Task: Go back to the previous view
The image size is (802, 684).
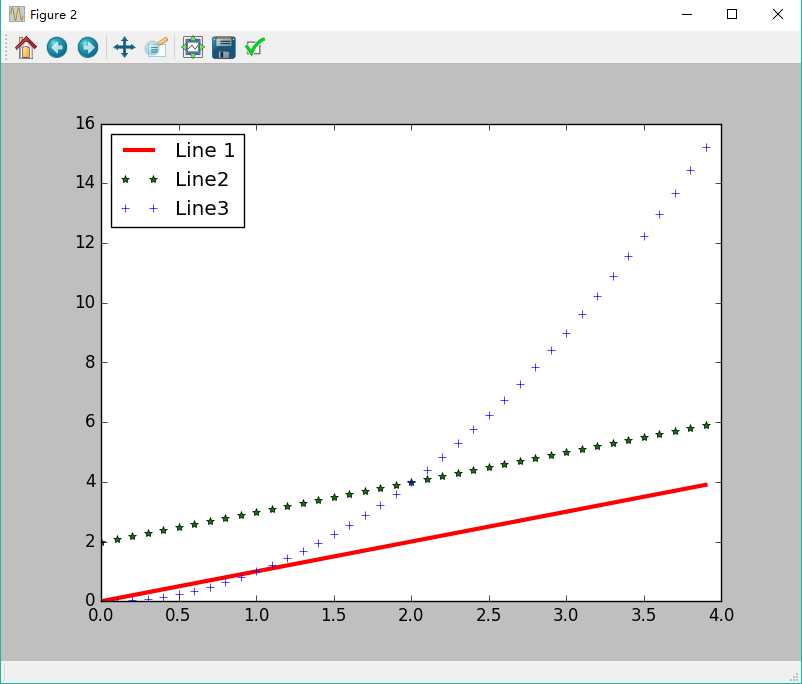Action: [x=57, y=48]
